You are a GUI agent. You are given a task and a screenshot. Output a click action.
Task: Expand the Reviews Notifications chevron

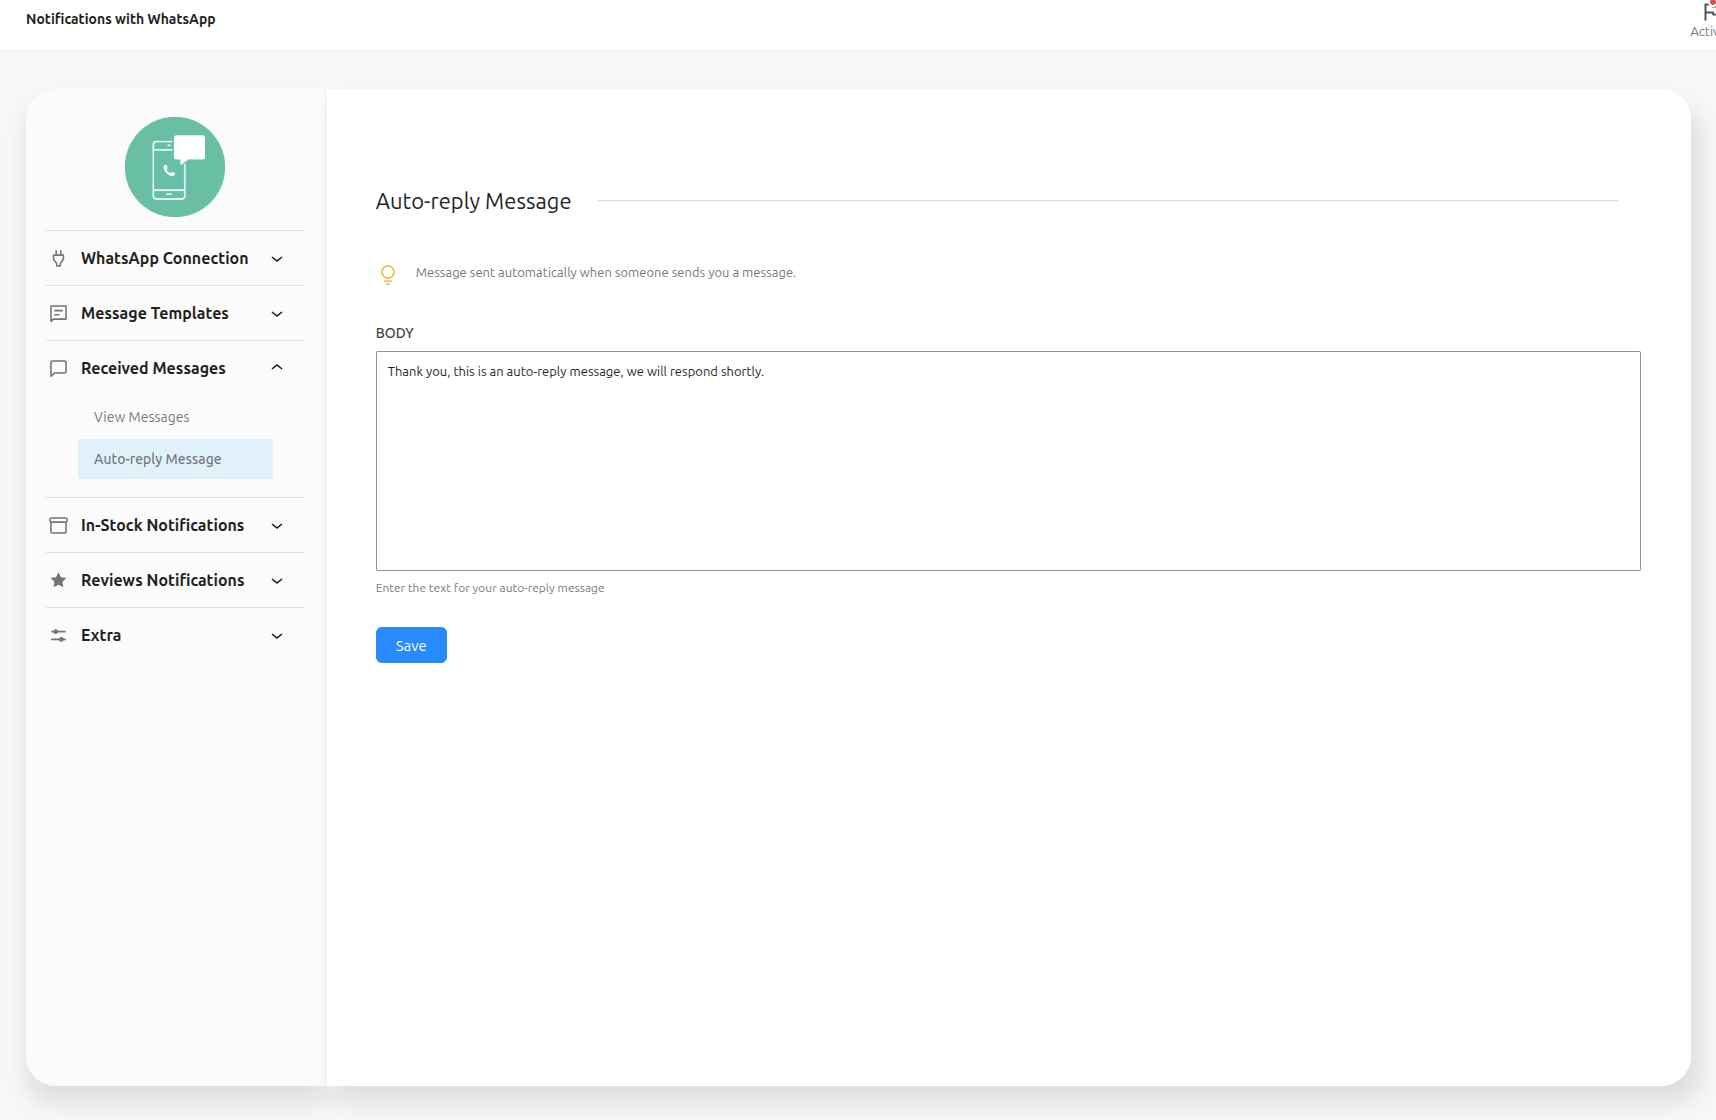277,581
